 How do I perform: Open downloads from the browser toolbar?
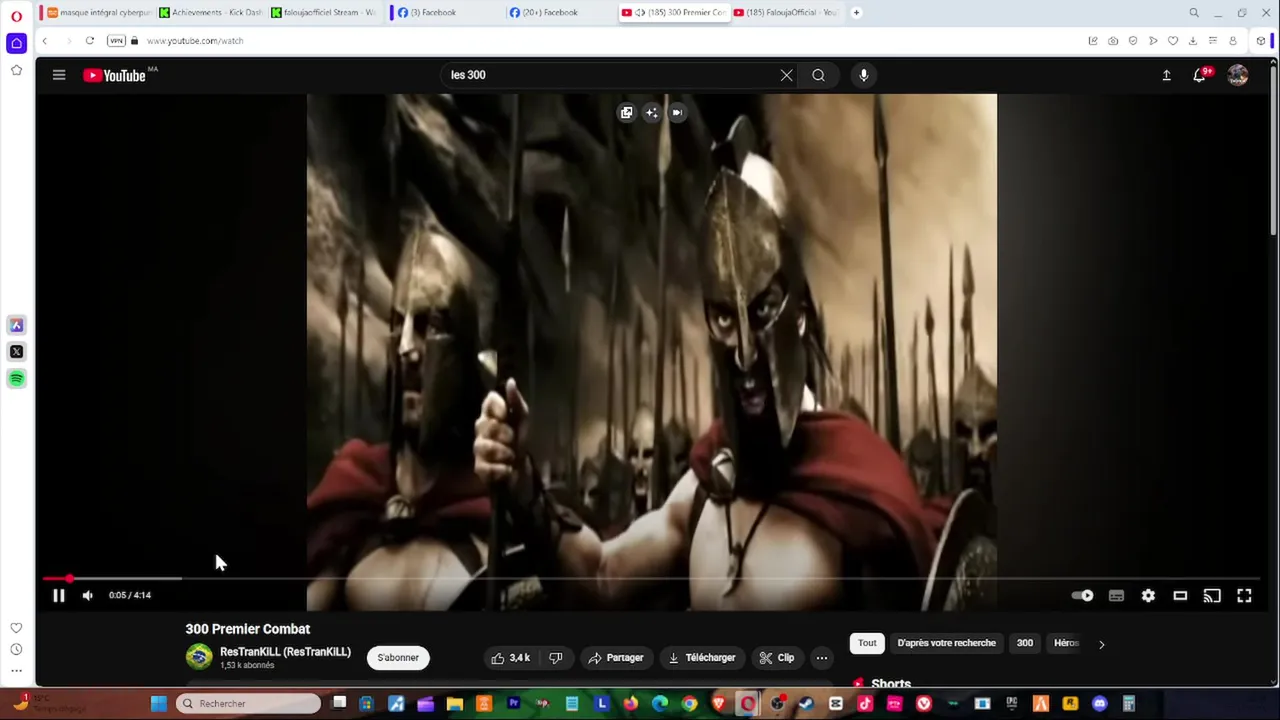1192,41
